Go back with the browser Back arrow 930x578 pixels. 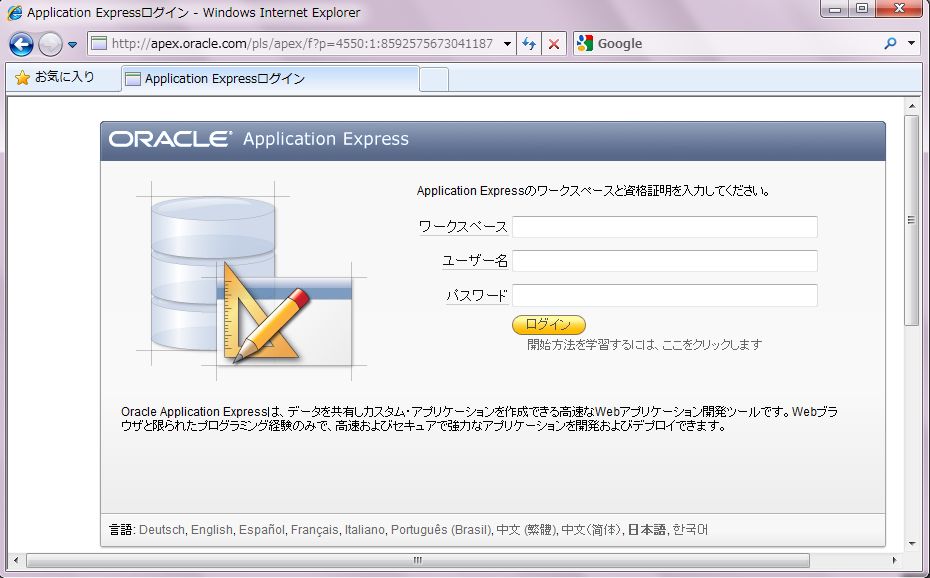point(21,44)
